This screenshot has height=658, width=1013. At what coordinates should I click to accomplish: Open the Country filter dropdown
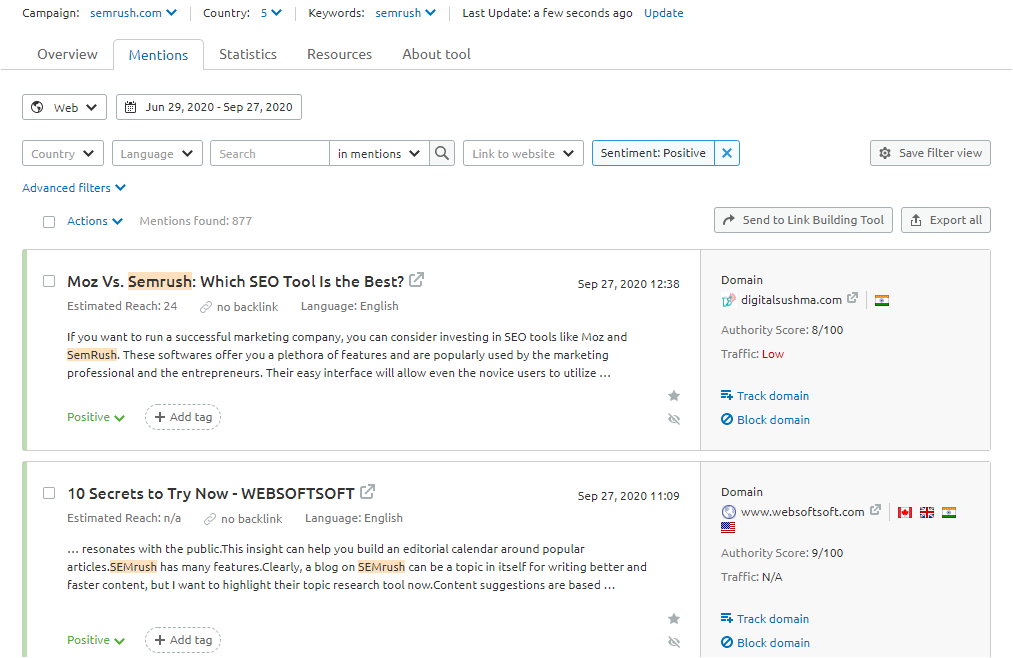[63, 153]
